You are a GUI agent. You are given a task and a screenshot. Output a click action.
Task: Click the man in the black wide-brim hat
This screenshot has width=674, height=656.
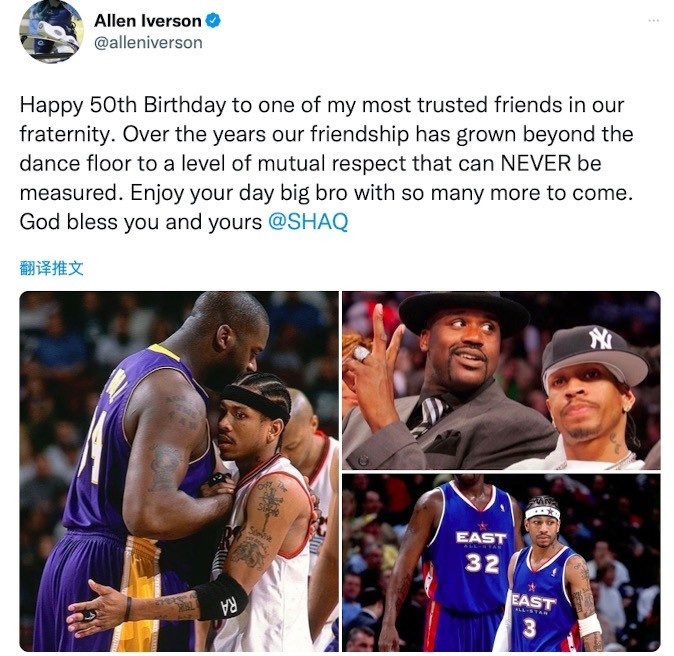[451, 378]
